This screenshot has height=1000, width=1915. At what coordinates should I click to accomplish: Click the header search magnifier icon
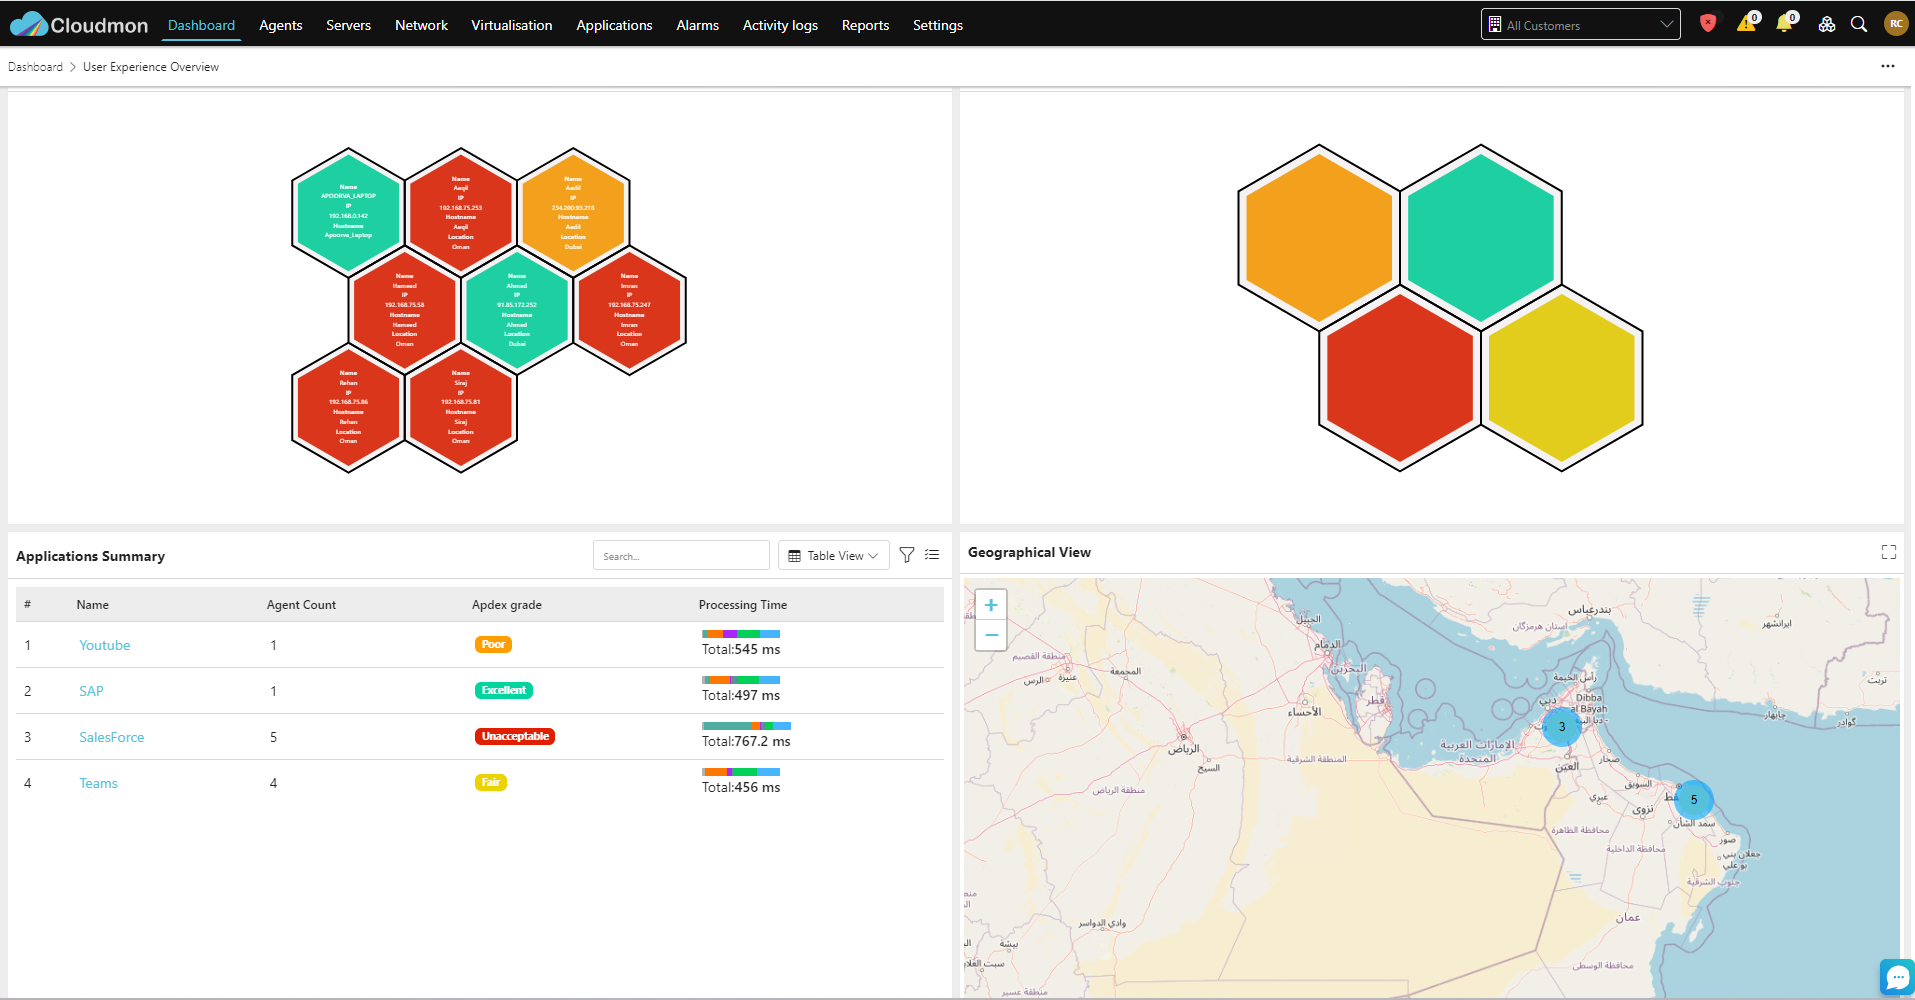point(1859,24)
